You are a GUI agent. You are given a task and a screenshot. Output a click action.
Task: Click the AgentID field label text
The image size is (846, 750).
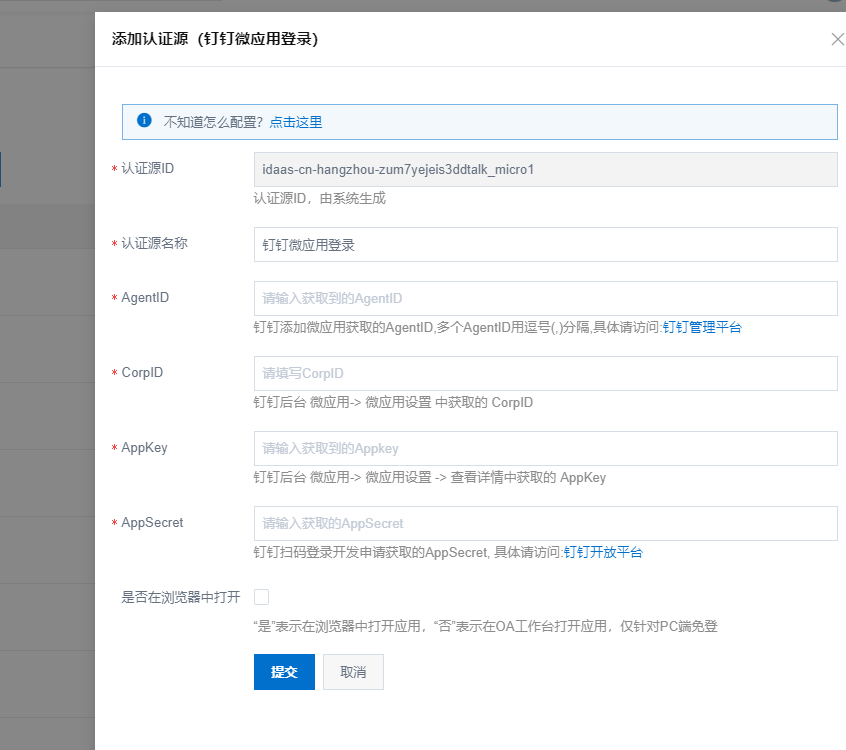[x=145, y=298]
